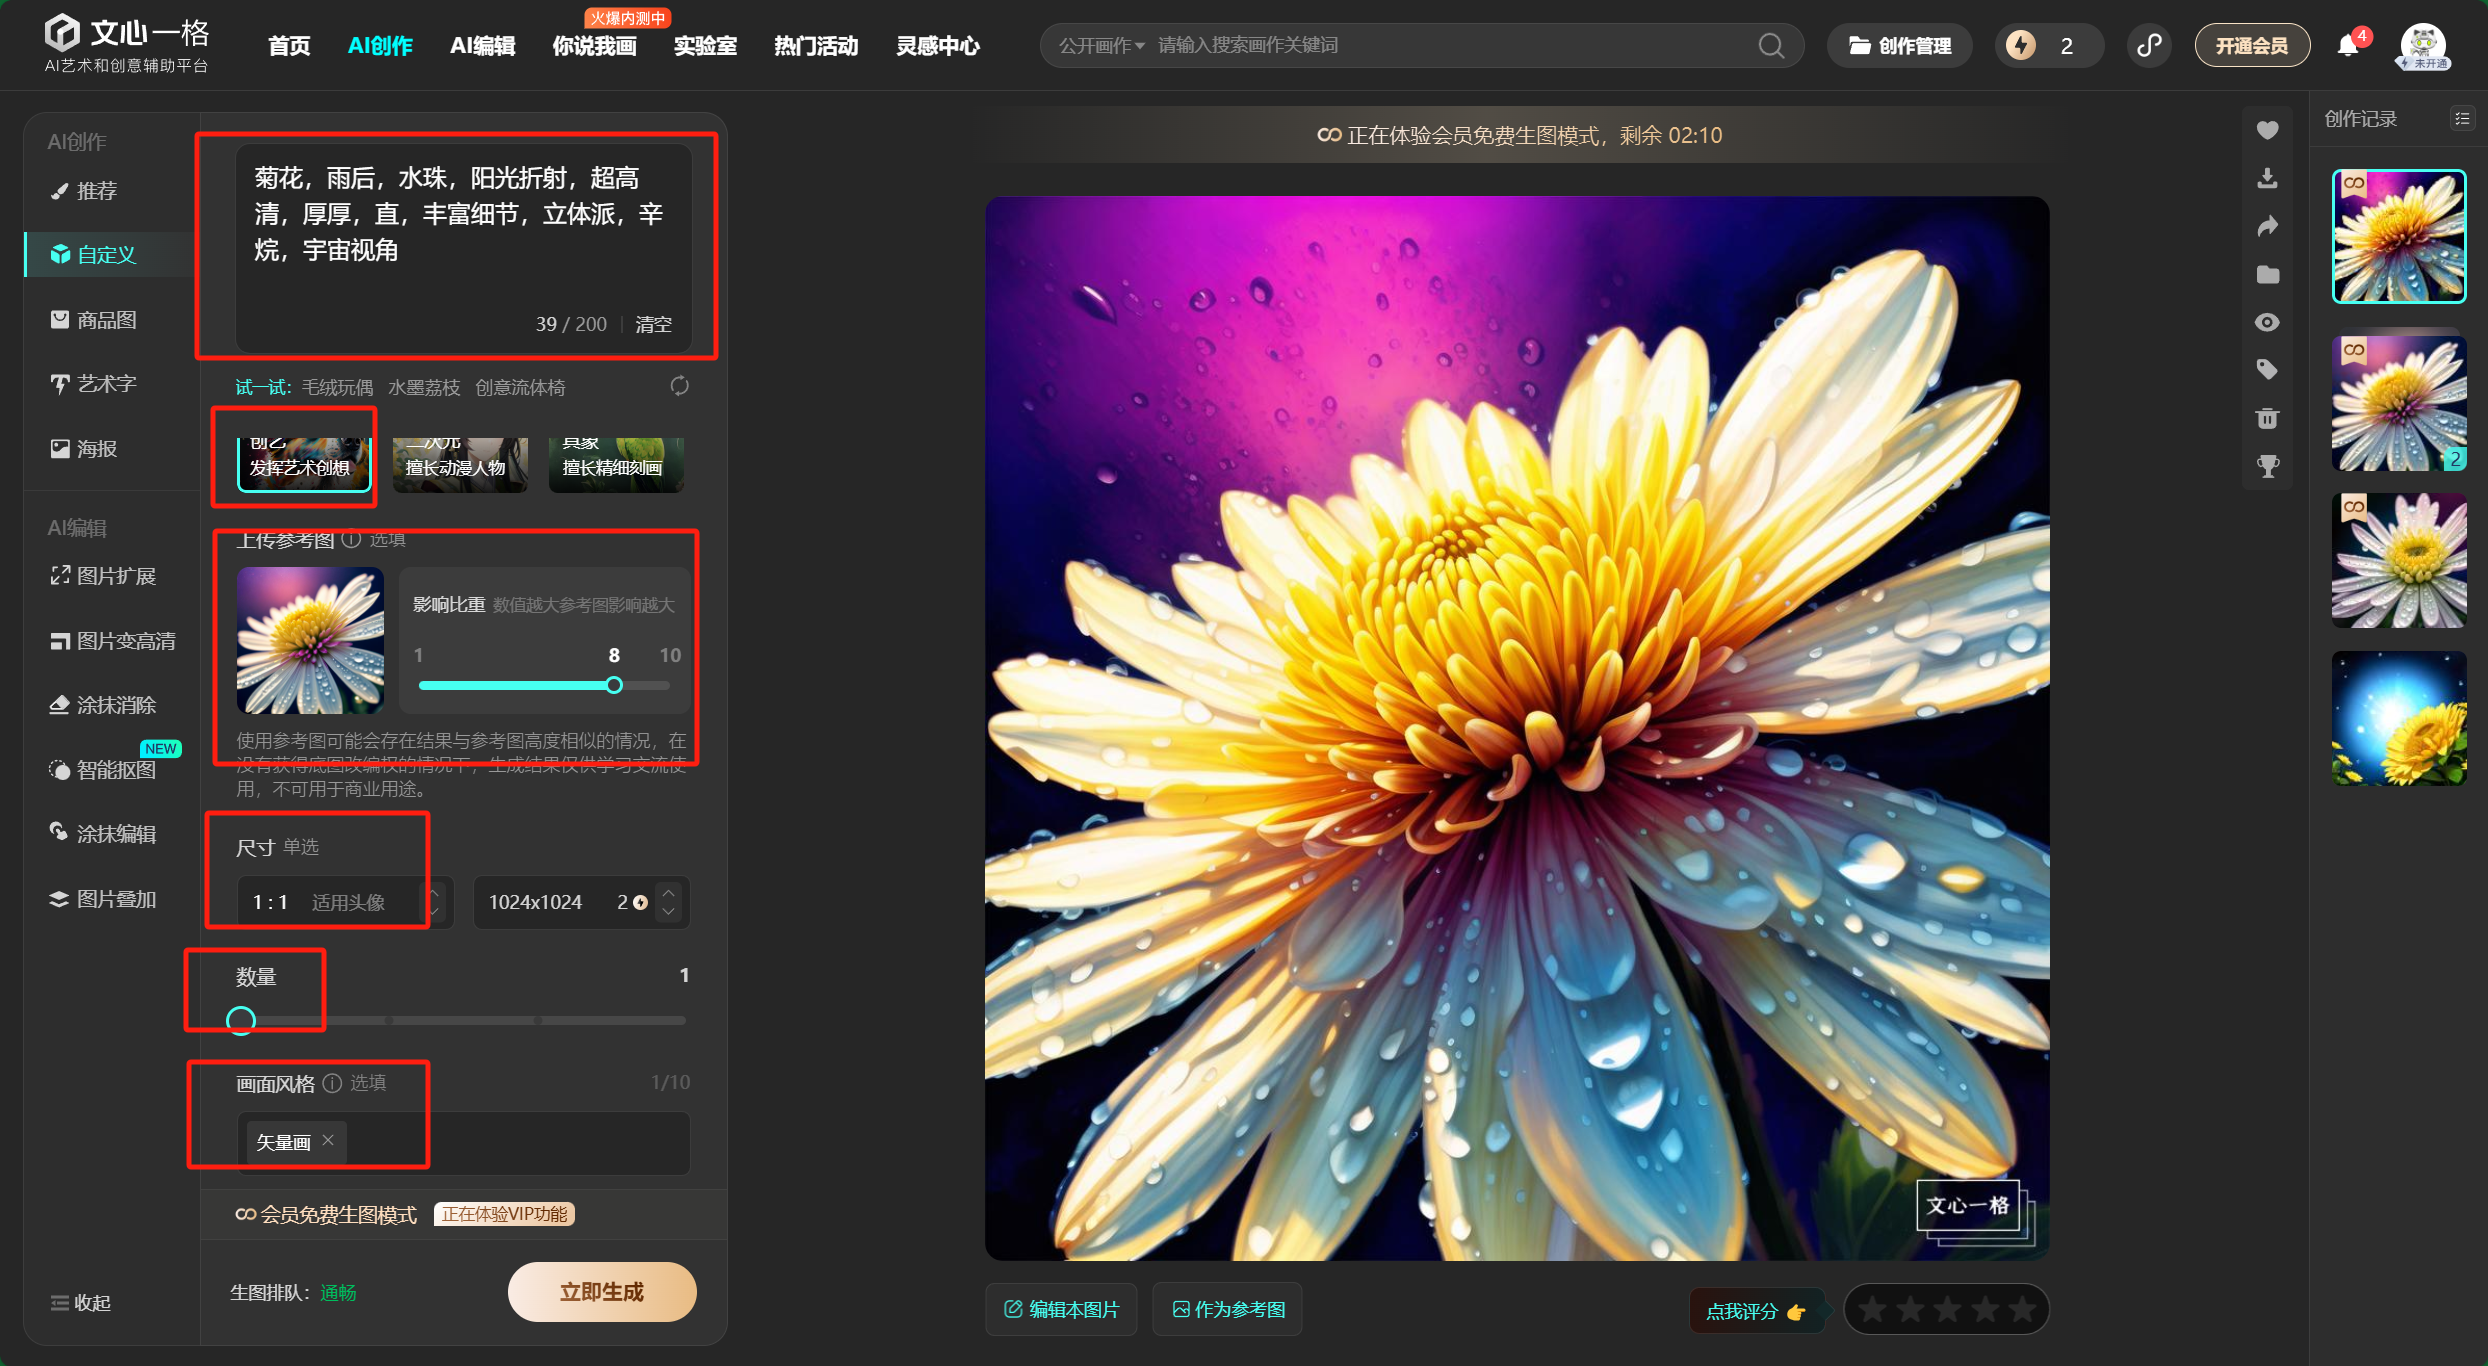Toggle image visibility with eye icon
This screenshot has width=2488, height=1366.
[x=2267, y=322]
